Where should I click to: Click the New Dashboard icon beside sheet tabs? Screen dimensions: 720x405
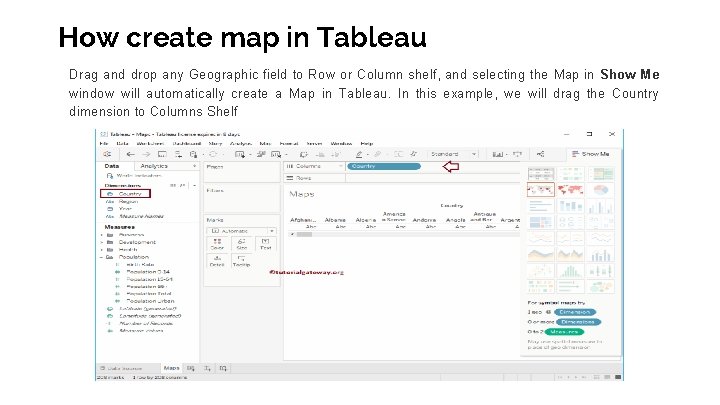[207, 368]
